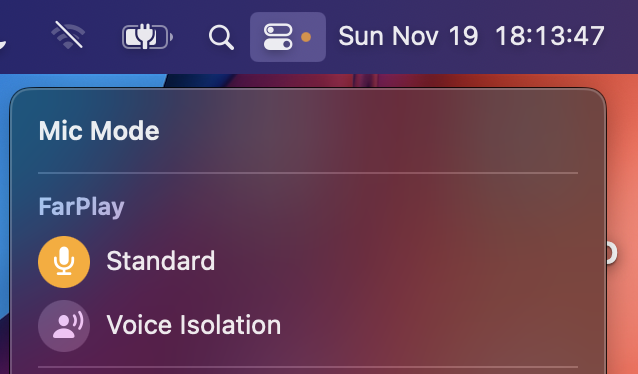Click the orange microphone-in-use indicator dot

point(306,37)
